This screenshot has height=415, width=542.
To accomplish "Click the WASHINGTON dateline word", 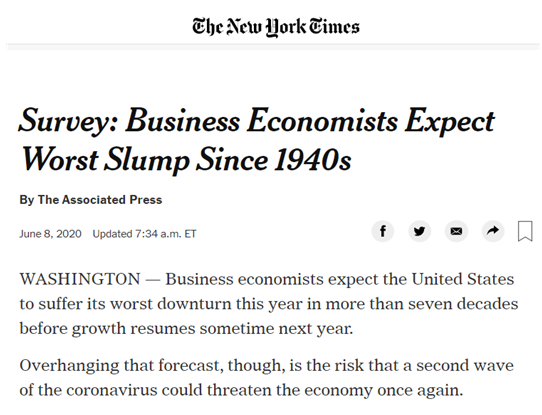I will [80, 279].
